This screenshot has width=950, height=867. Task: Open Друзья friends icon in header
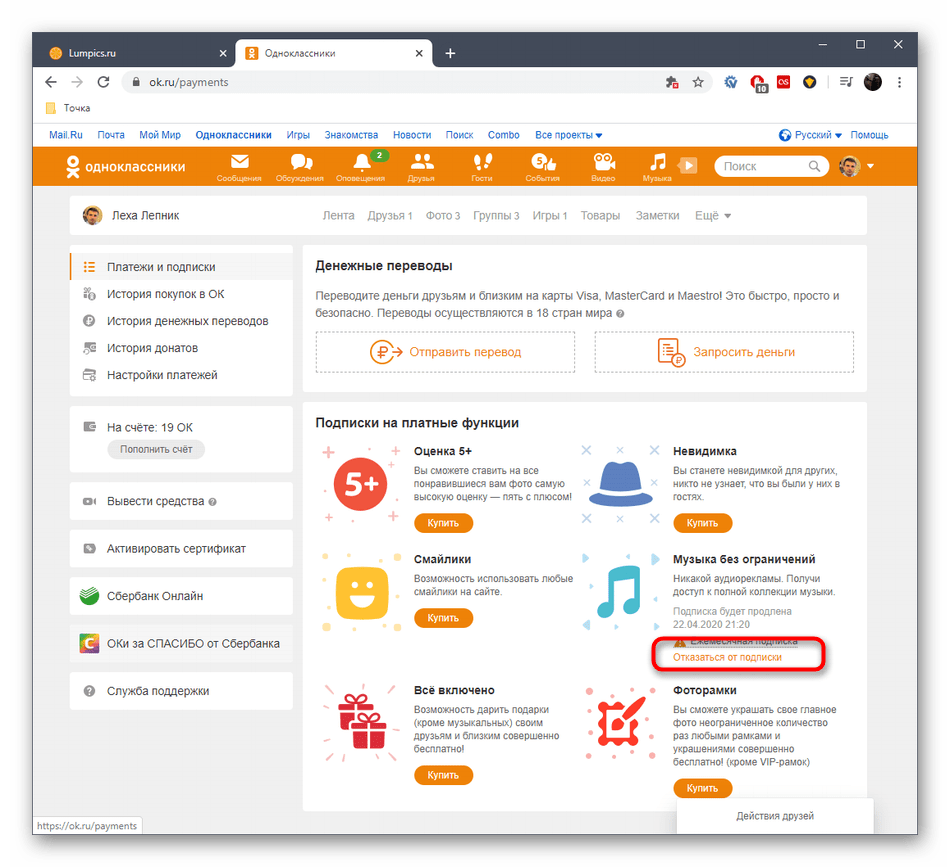[421, 166]
